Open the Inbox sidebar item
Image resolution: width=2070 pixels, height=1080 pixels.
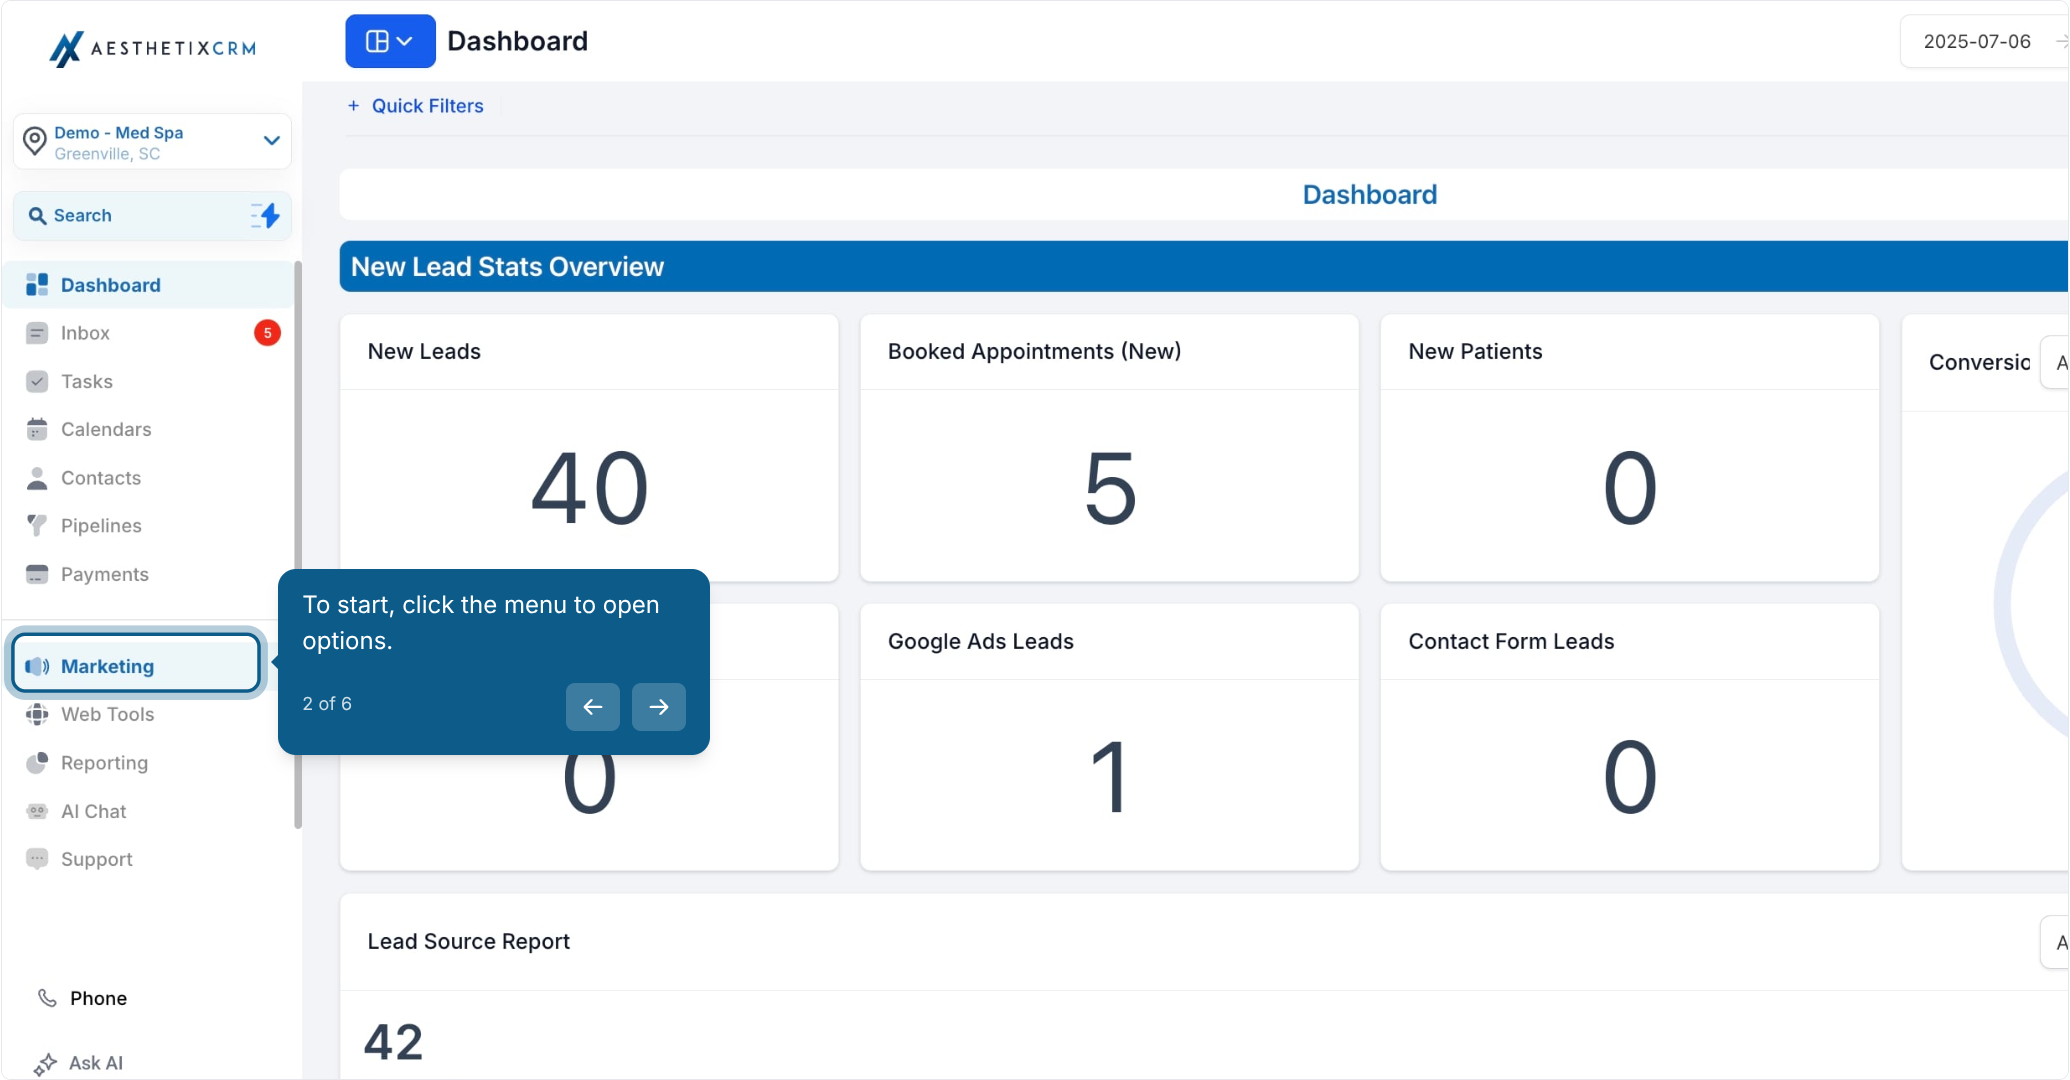pyautogui.click(x=148, y=333)
